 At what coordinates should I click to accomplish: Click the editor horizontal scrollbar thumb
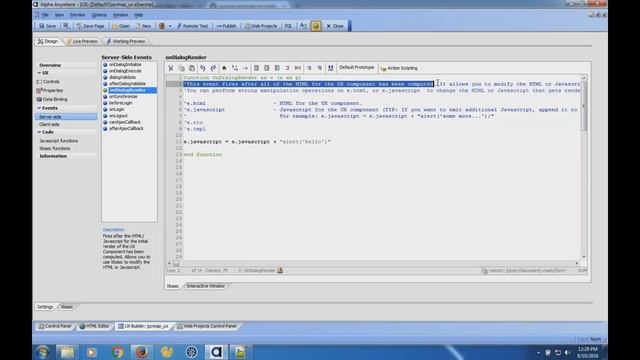pos(176,263)
